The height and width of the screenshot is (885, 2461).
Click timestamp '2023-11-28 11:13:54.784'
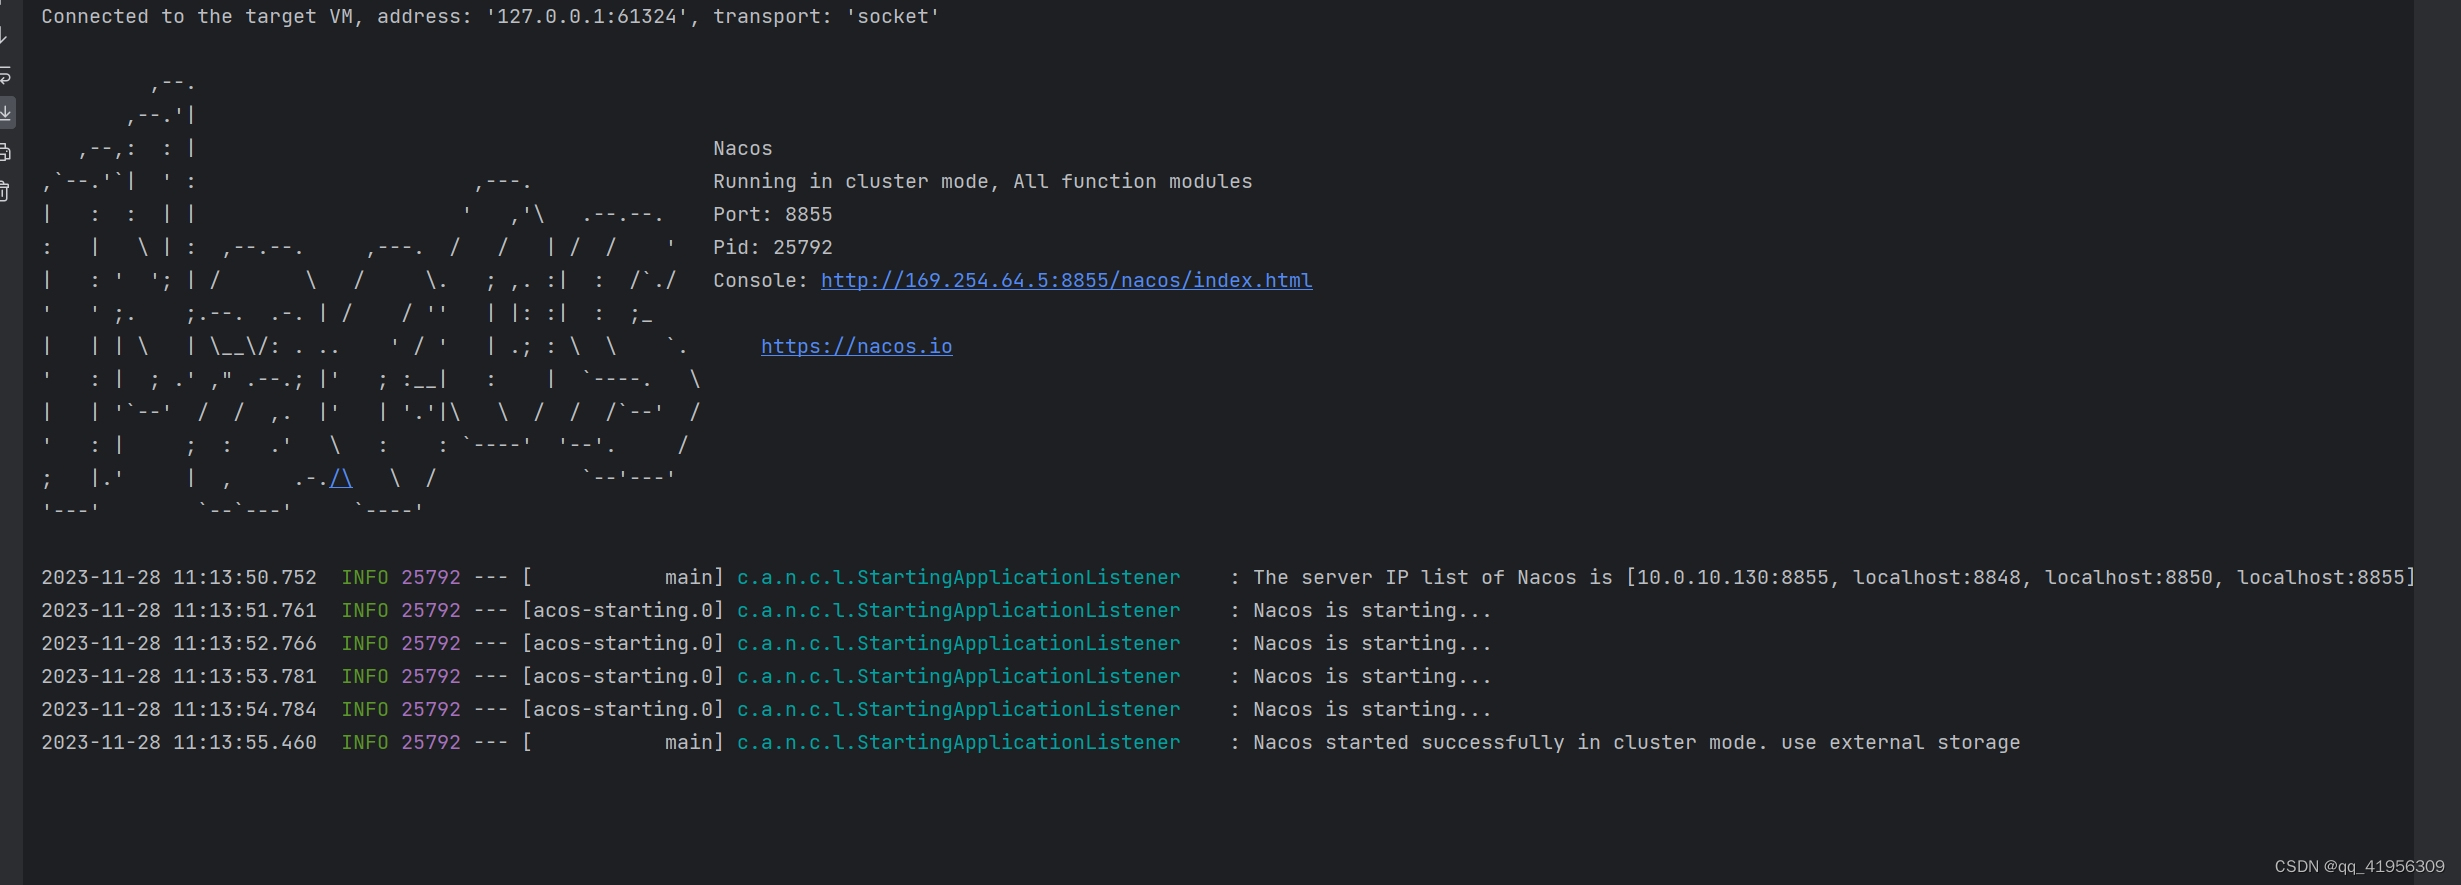click(x=179, y=710)
